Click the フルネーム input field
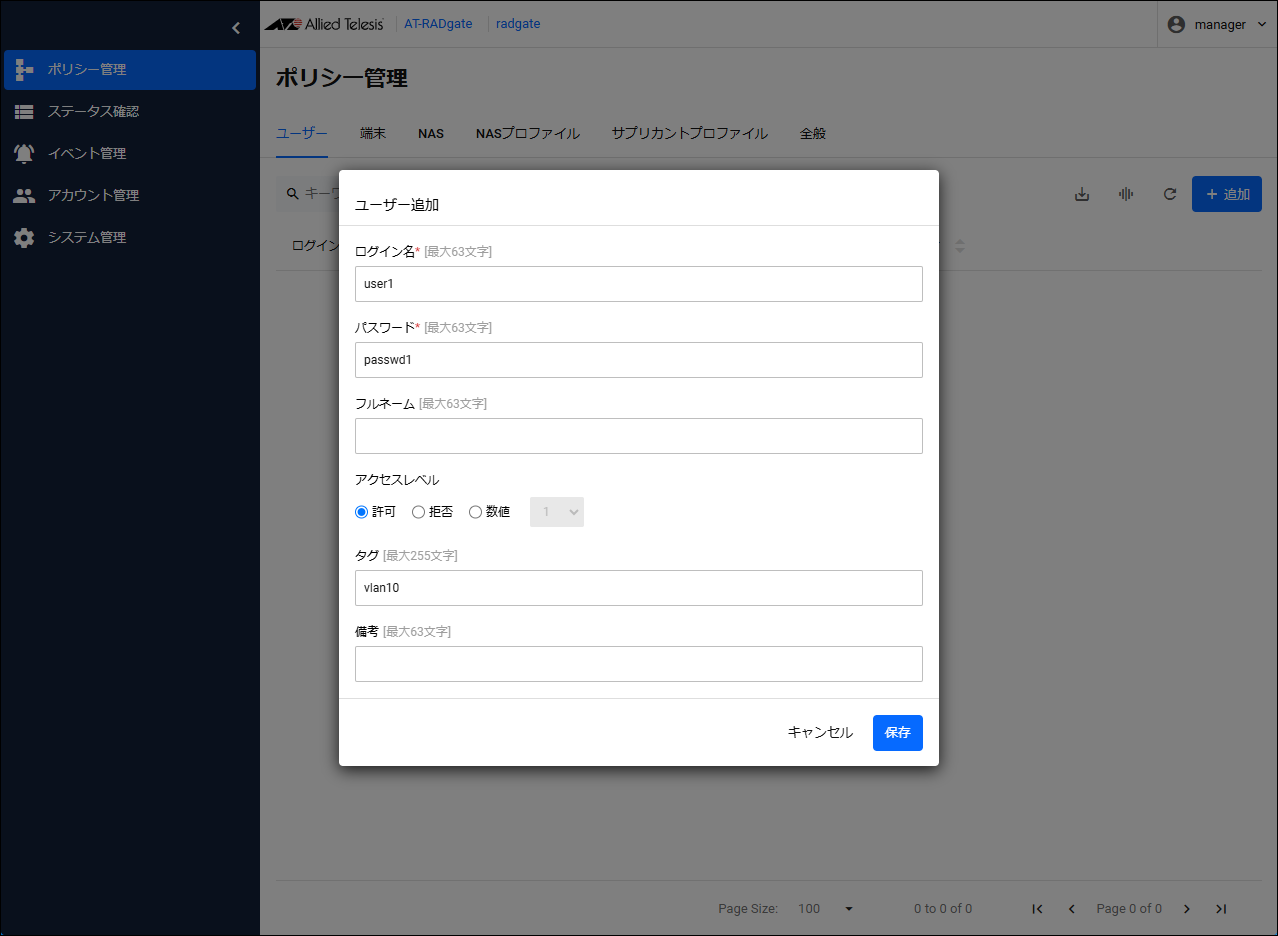The width and height of the screenshot is (1278, 936). coord(639,436)
